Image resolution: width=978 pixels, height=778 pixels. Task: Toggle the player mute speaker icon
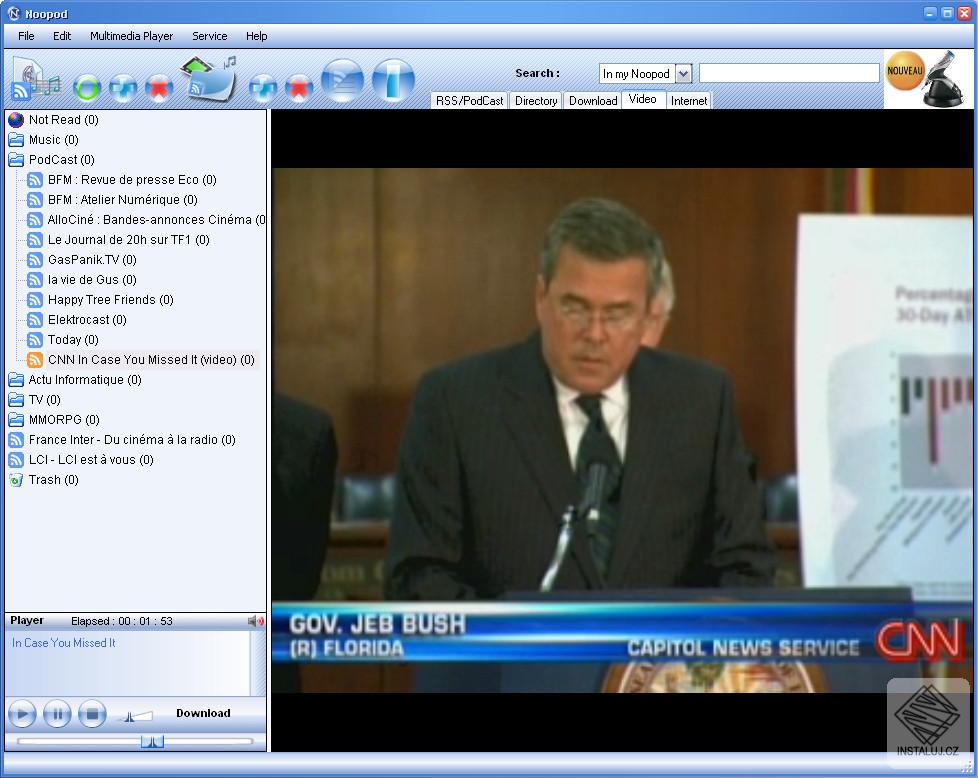pyautogui.click(x=256, y=621)
